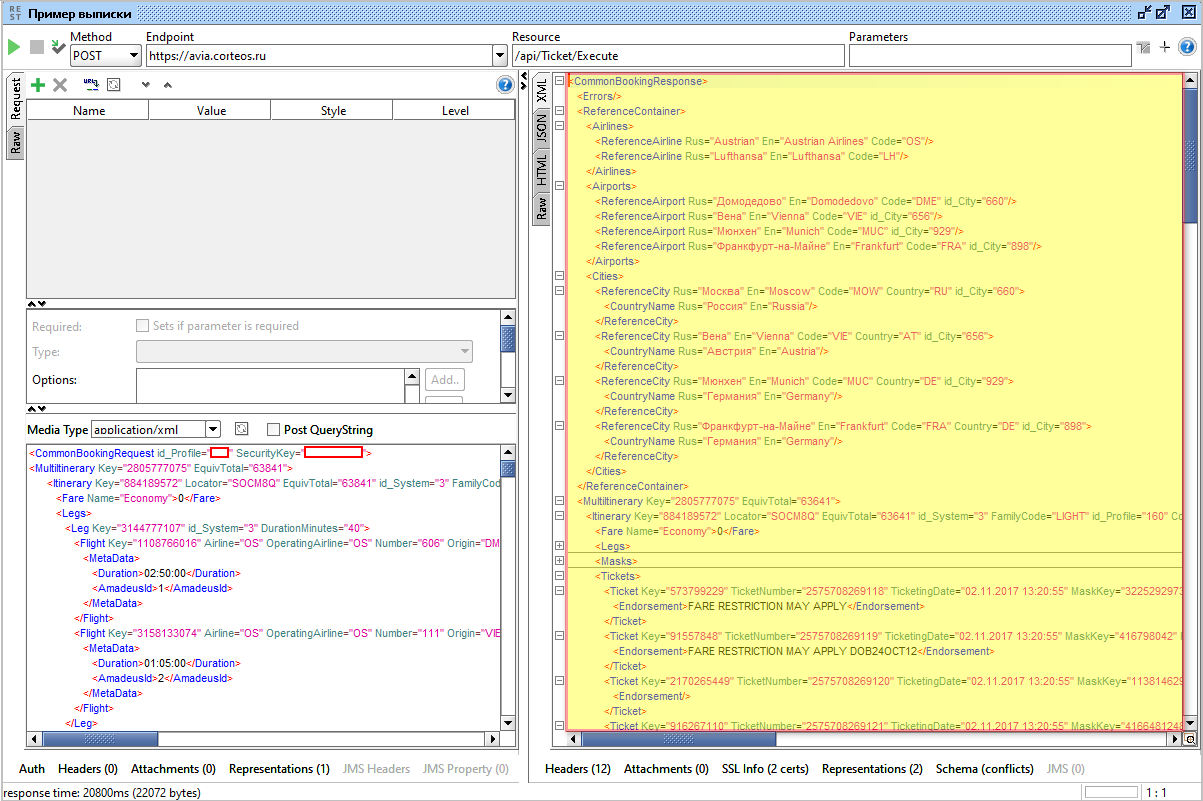Viewport: 1203px width, 801px height.
Task: Switch to the JSON response tab
Action: (541, 127)
